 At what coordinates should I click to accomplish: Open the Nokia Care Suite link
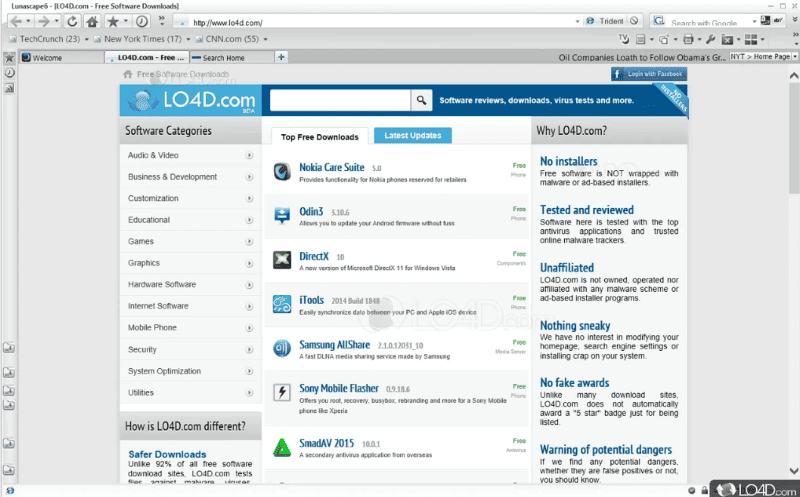(x=332, y=167)
